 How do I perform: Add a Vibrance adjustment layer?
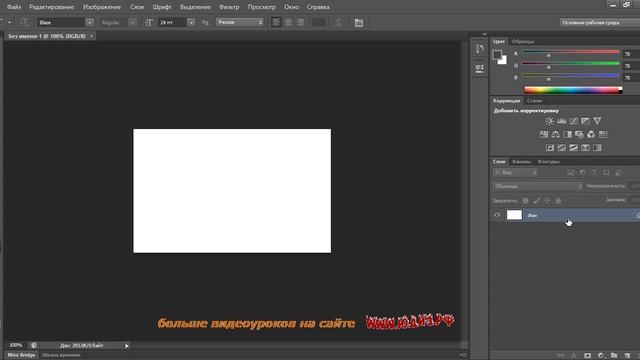(x=597, y=121)
